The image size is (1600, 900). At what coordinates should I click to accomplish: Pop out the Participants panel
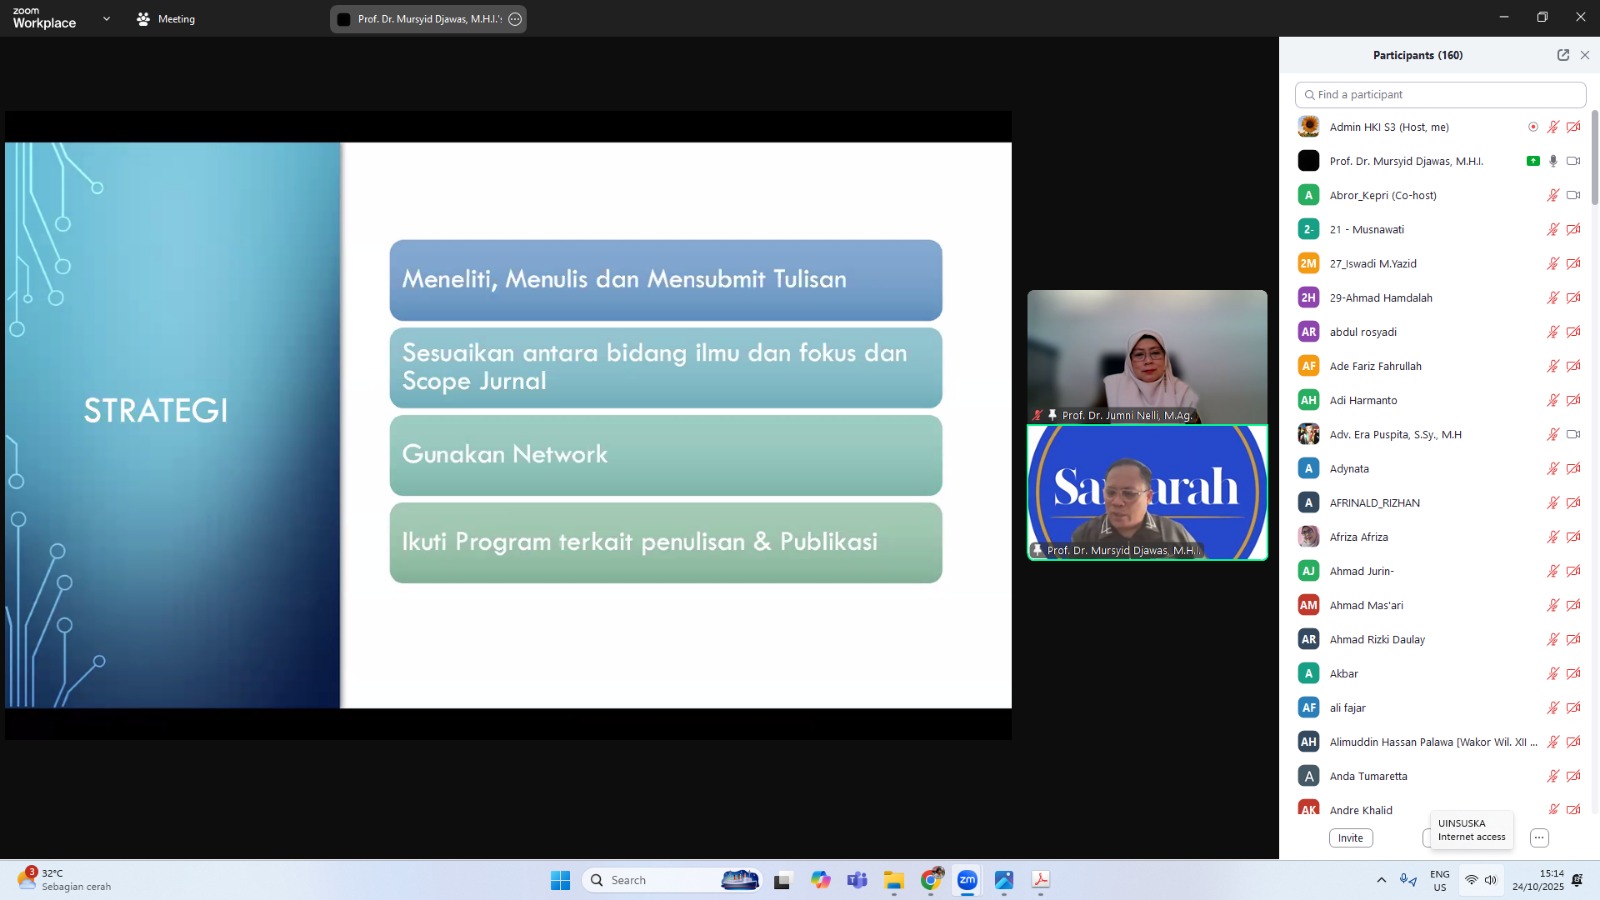[1563, 55]
